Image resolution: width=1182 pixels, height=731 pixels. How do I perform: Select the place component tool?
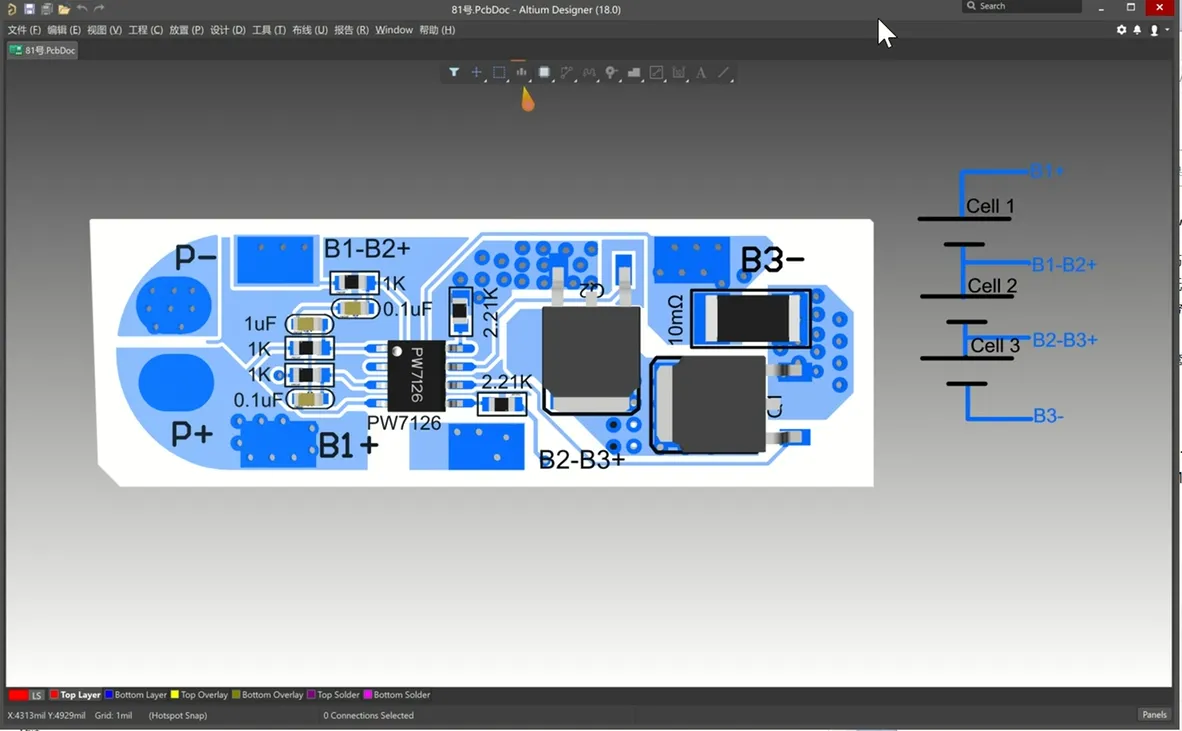[544, 72]
